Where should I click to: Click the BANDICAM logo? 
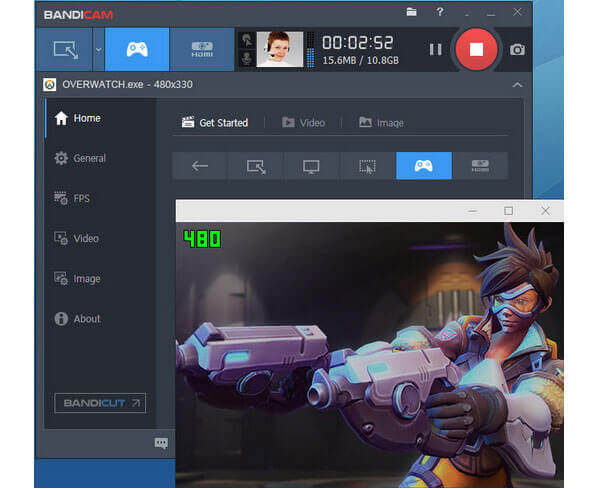coord(78,15)
